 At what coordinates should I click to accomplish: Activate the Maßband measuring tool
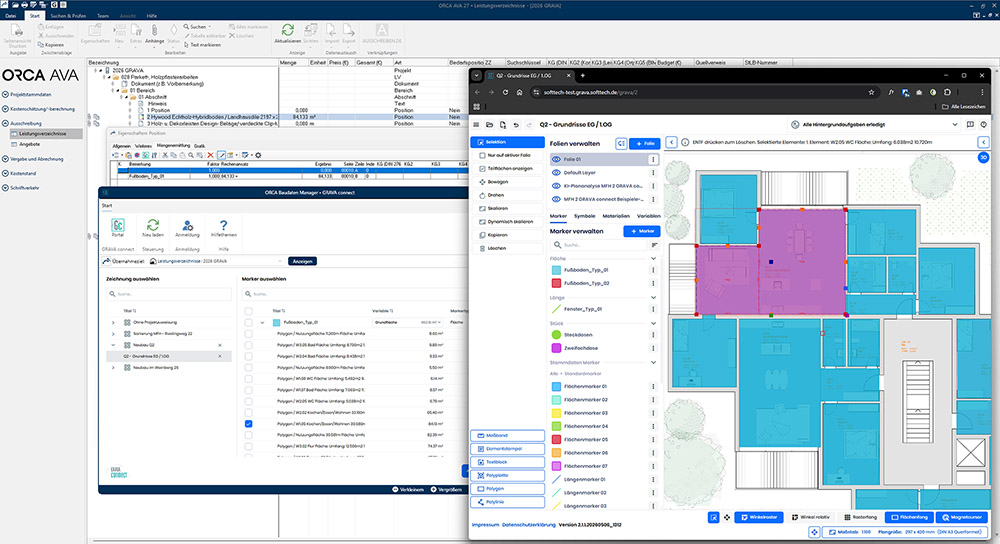pos(508,436)
